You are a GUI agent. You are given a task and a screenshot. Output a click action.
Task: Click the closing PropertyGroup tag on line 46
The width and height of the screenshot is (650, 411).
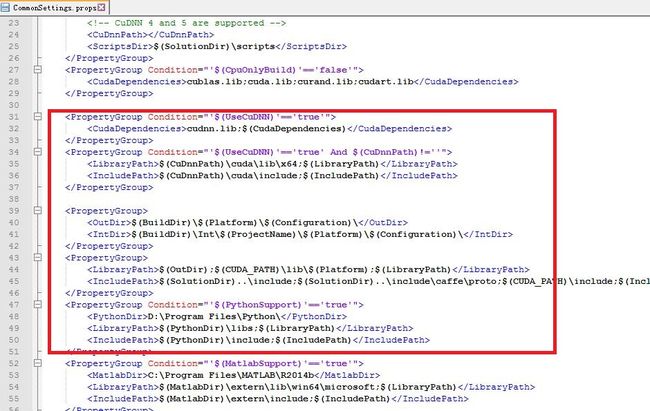click(x=109, y=293)
